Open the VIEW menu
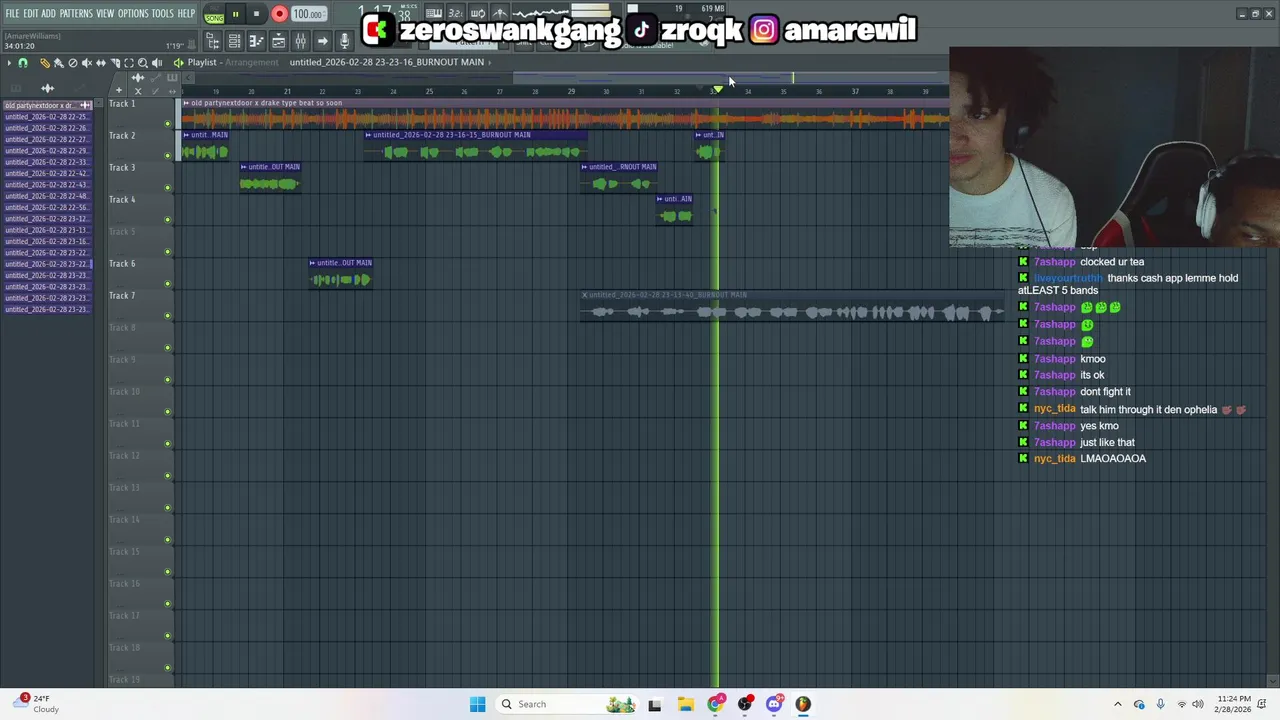Image resolution: width=1280 pixels, height=720 pixels. pyautogui.click(x=105, y=13)
